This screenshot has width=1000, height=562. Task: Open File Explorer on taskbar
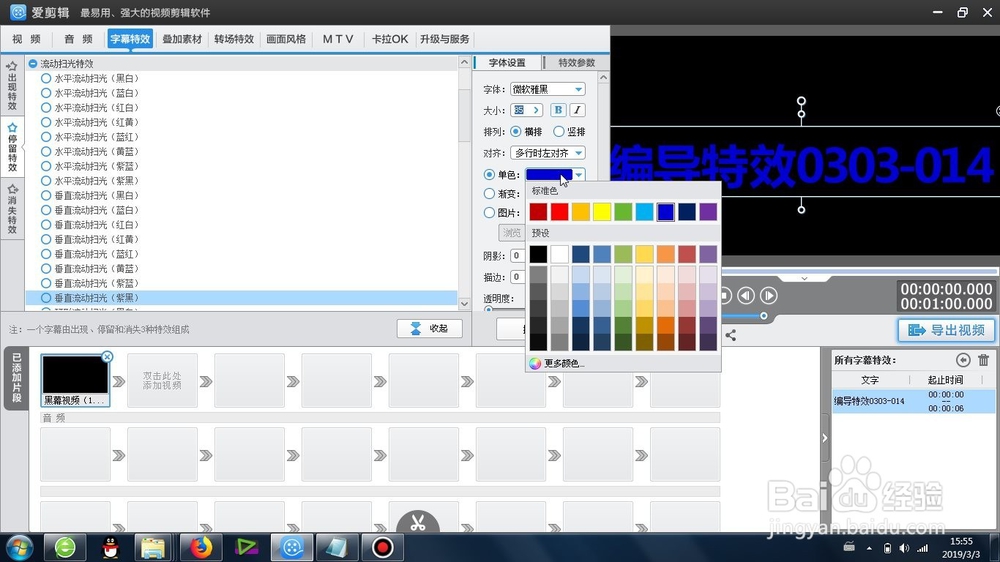coord(153,547)
